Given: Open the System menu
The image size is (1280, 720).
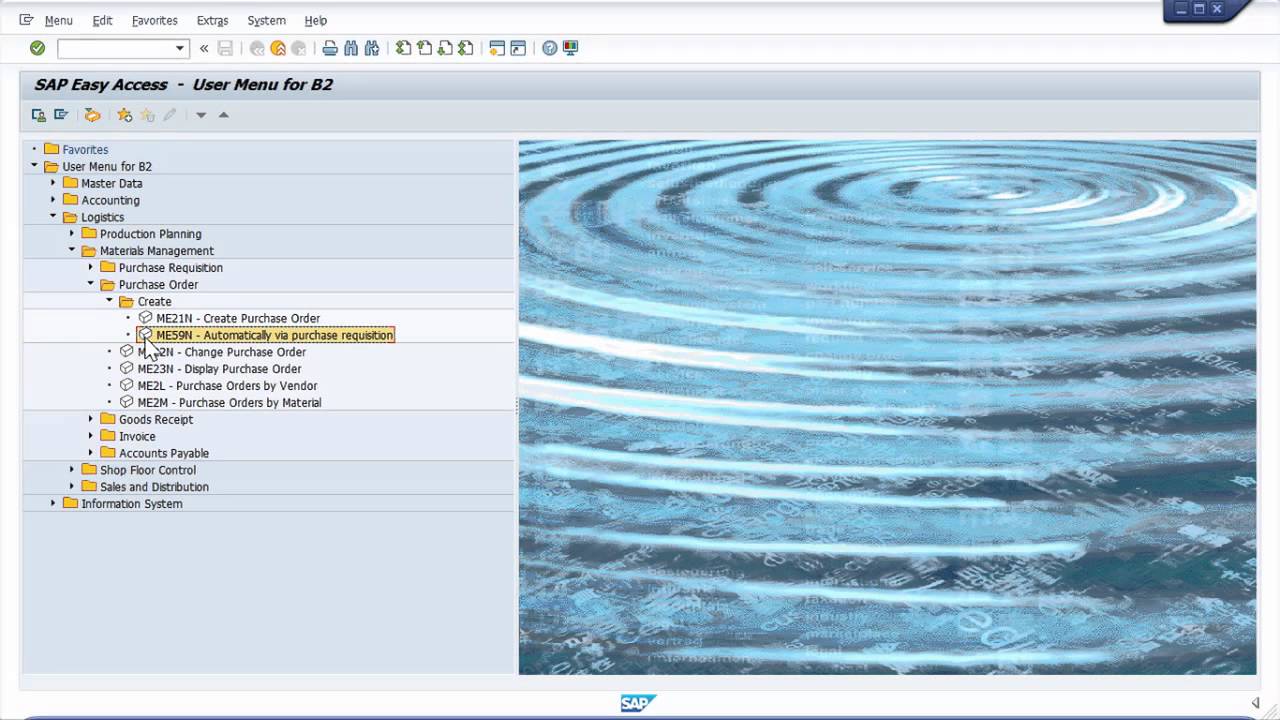Looking at the screenshot, I should point(266,20).
